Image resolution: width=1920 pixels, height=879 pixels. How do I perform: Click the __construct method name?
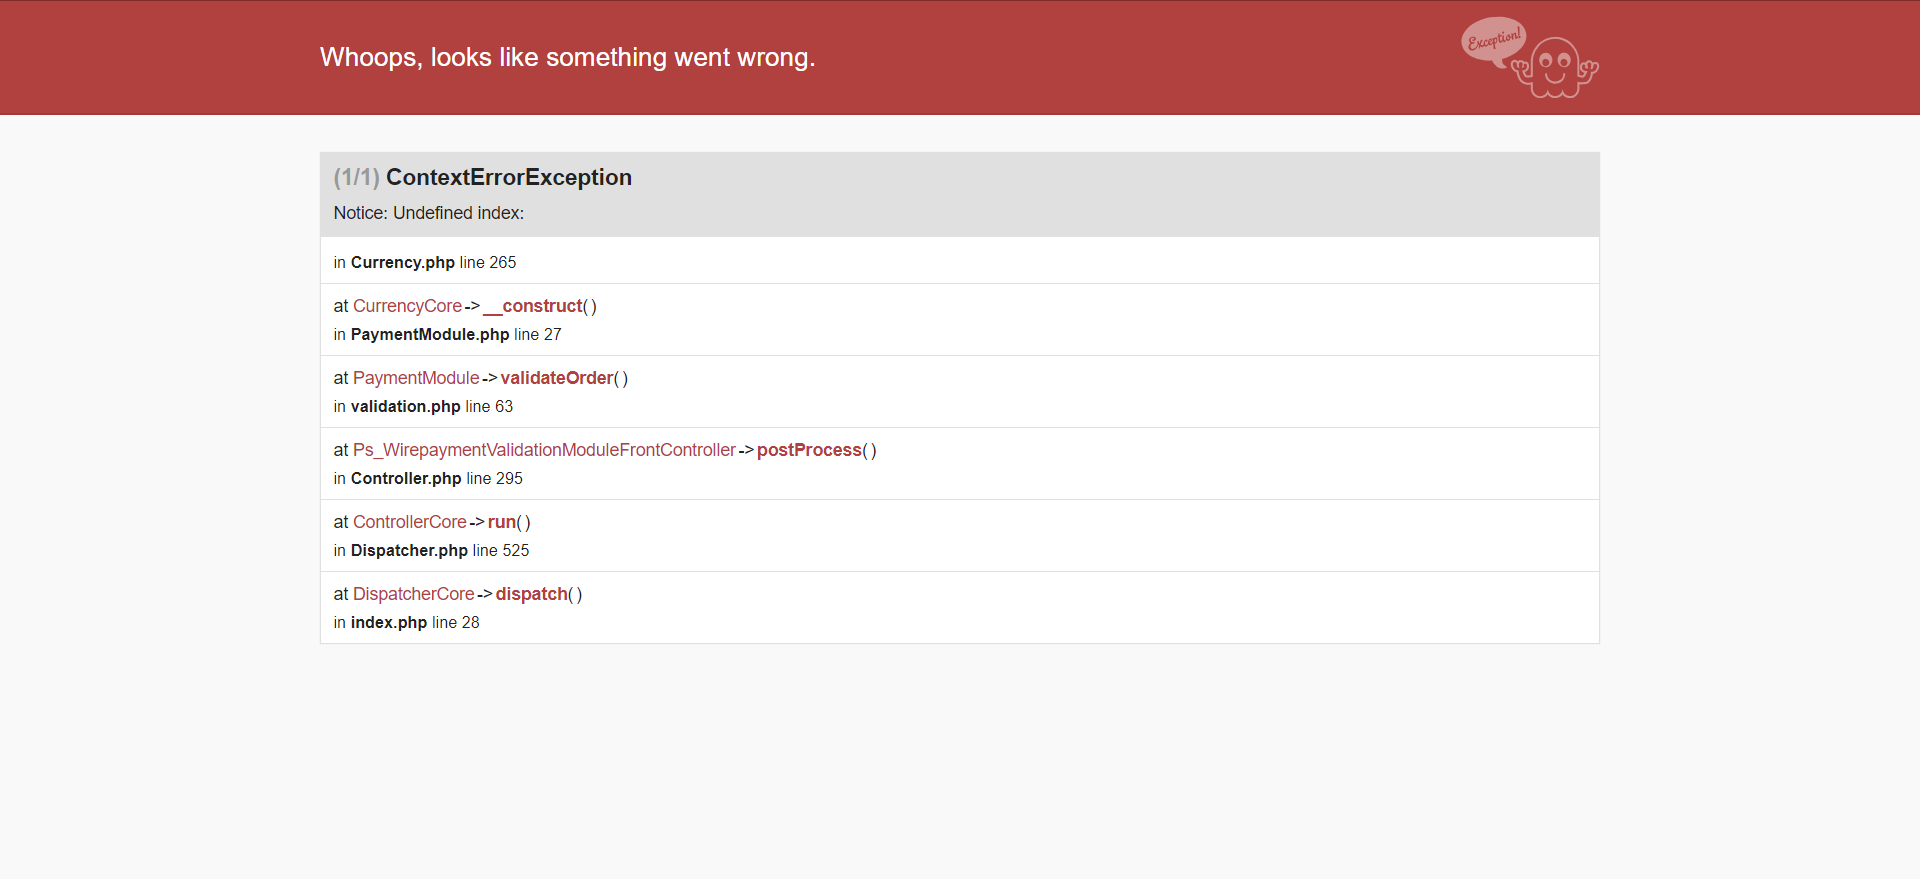click(x=532, y=306)
